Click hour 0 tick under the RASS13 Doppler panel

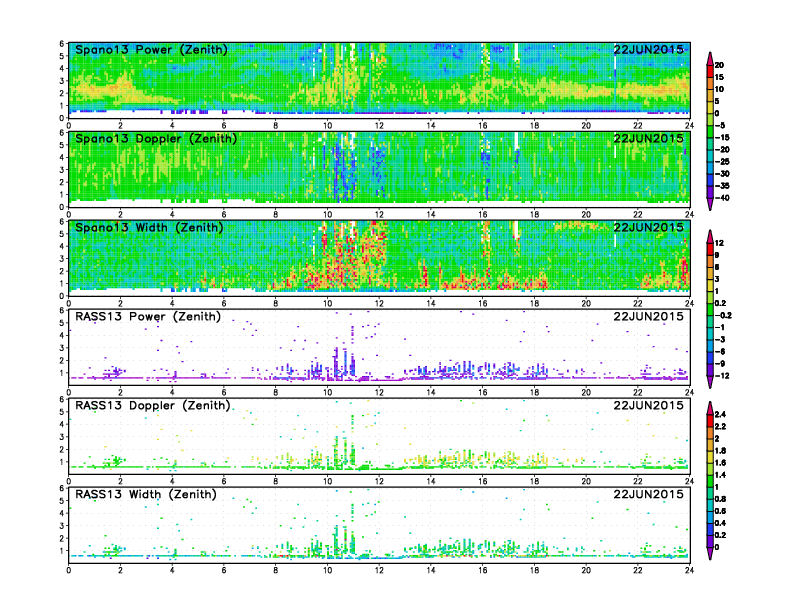pyautogui.click(x=69, y=481)
